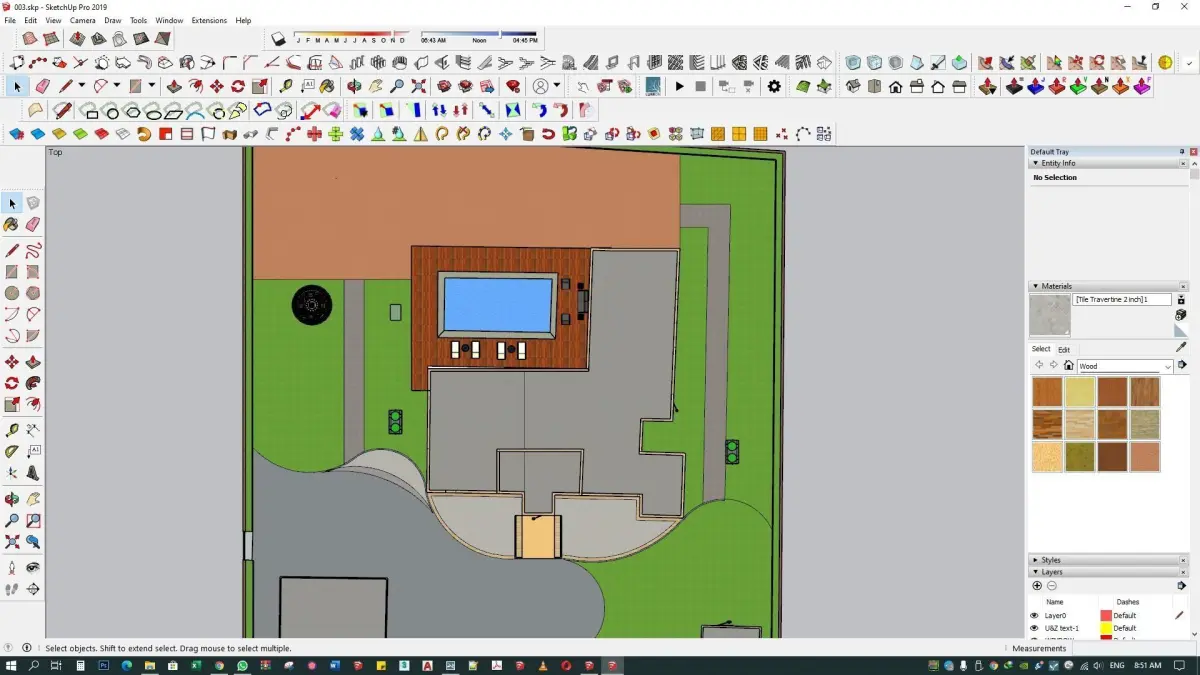
Task: Open Line tool dropdown arrow in top toolbar
Action: [81, 86]
